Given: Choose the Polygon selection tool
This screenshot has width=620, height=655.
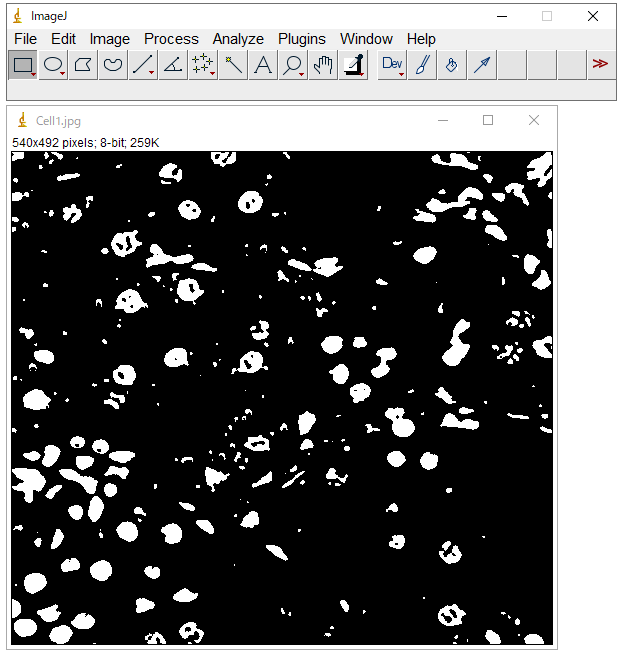Looking at the screenshot, I should point(83,65).
